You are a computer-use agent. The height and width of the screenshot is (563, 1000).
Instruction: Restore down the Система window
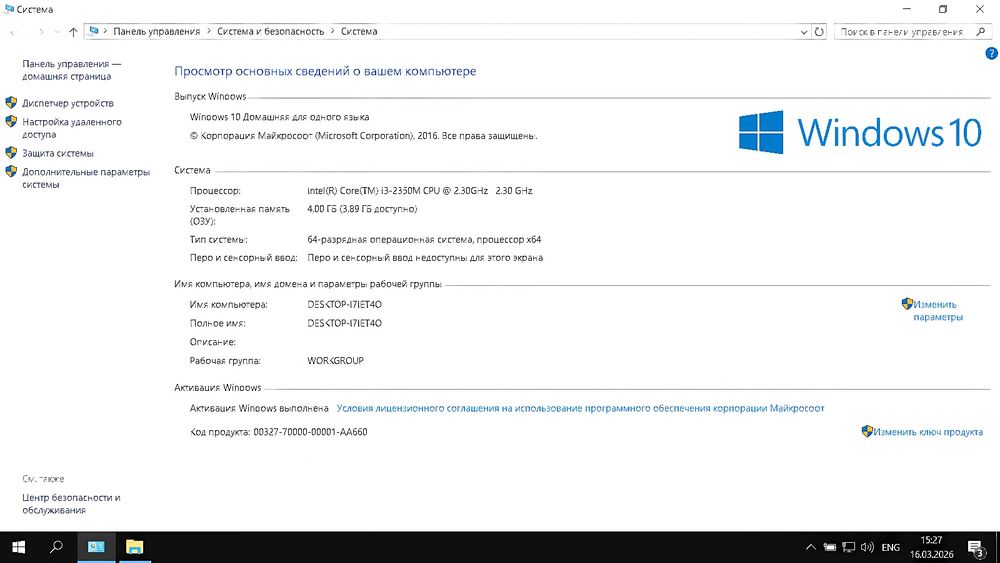pos(943,9)
